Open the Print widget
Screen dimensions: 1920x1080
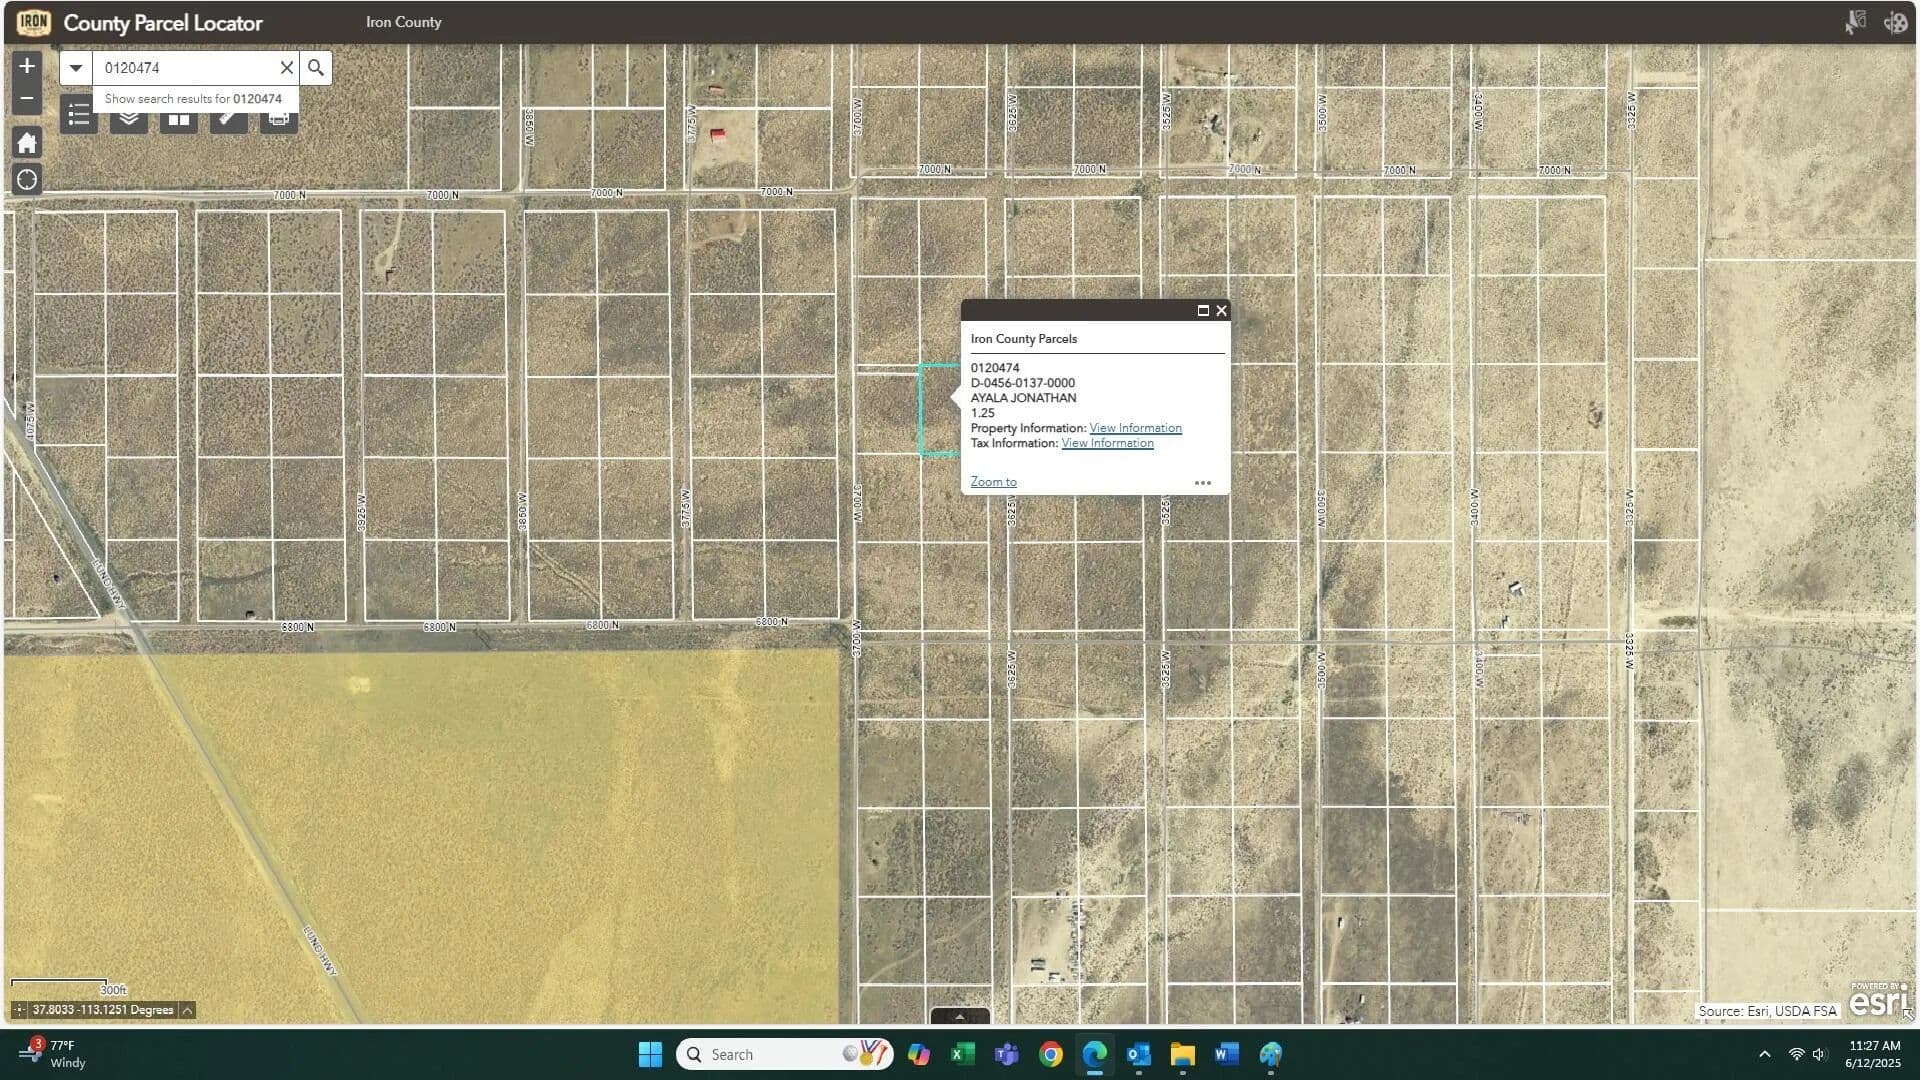(279, 121)
